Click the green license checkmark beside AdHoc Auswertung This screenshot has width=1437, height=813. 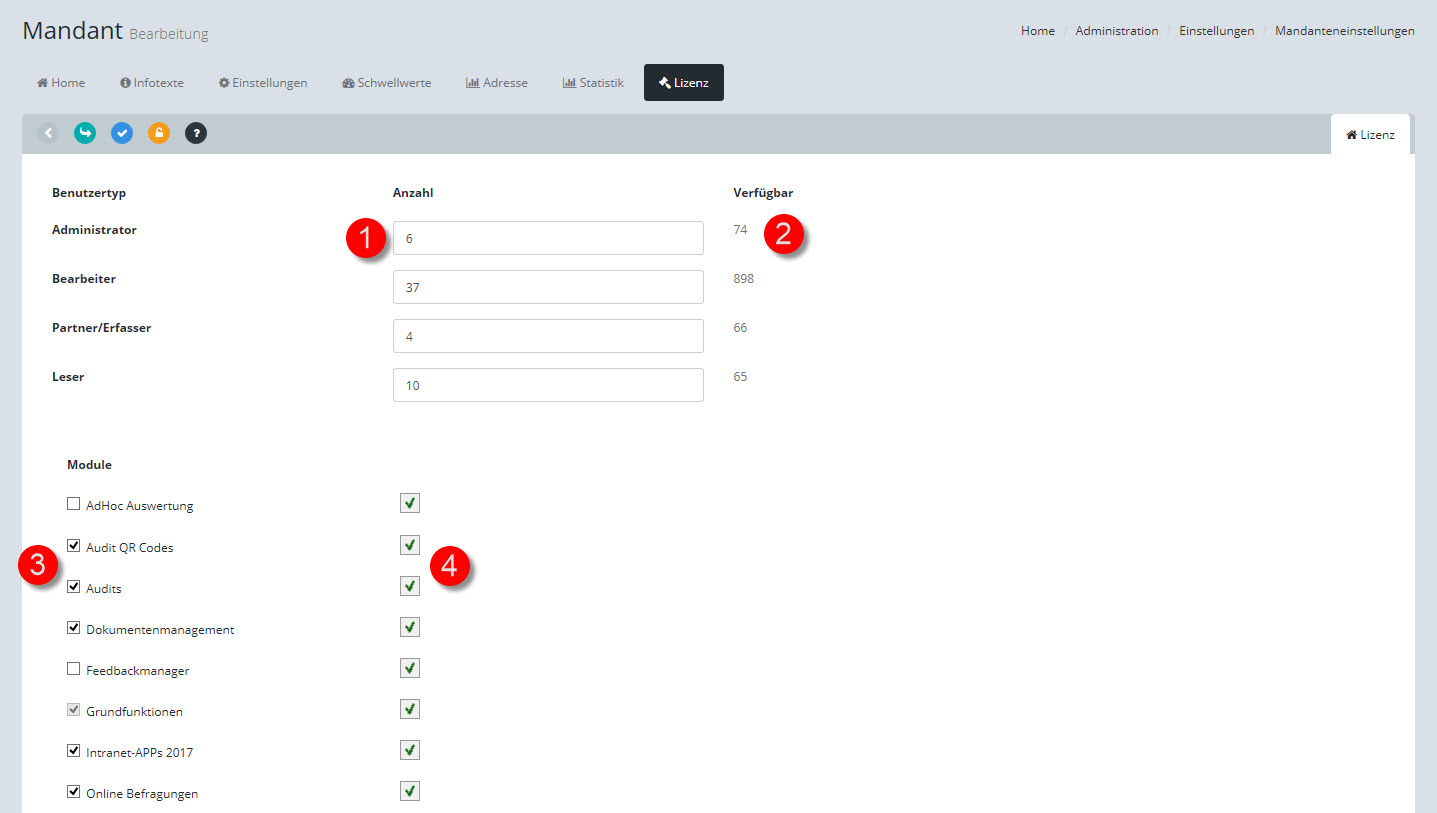tap(409, 503)
